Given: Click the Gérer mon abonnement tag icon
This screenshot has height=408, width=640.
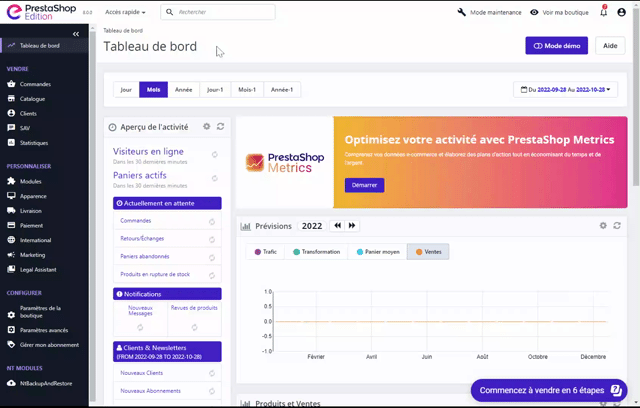Looking at the screenshot, I should tap(11, 345).
